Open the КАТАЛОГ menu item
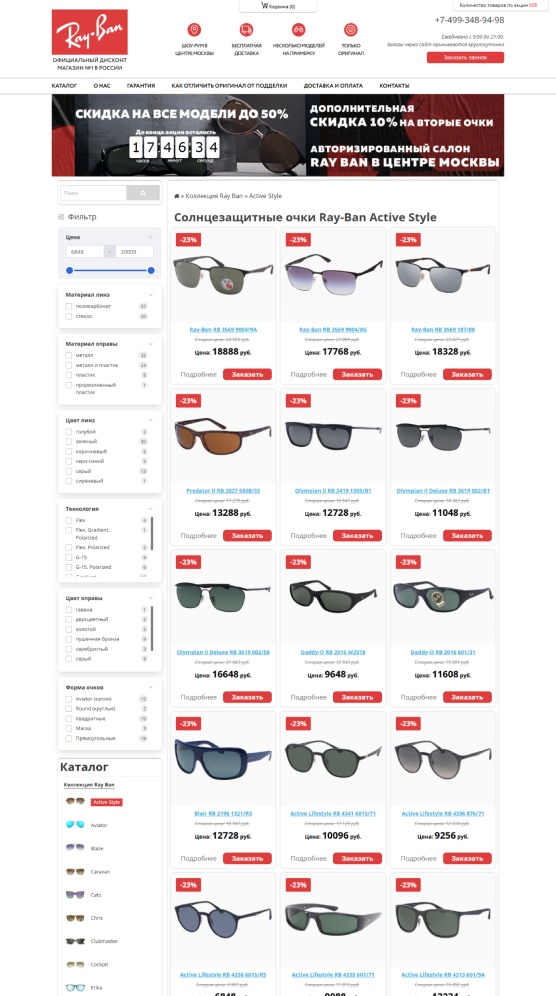 (x=64, y=86)
